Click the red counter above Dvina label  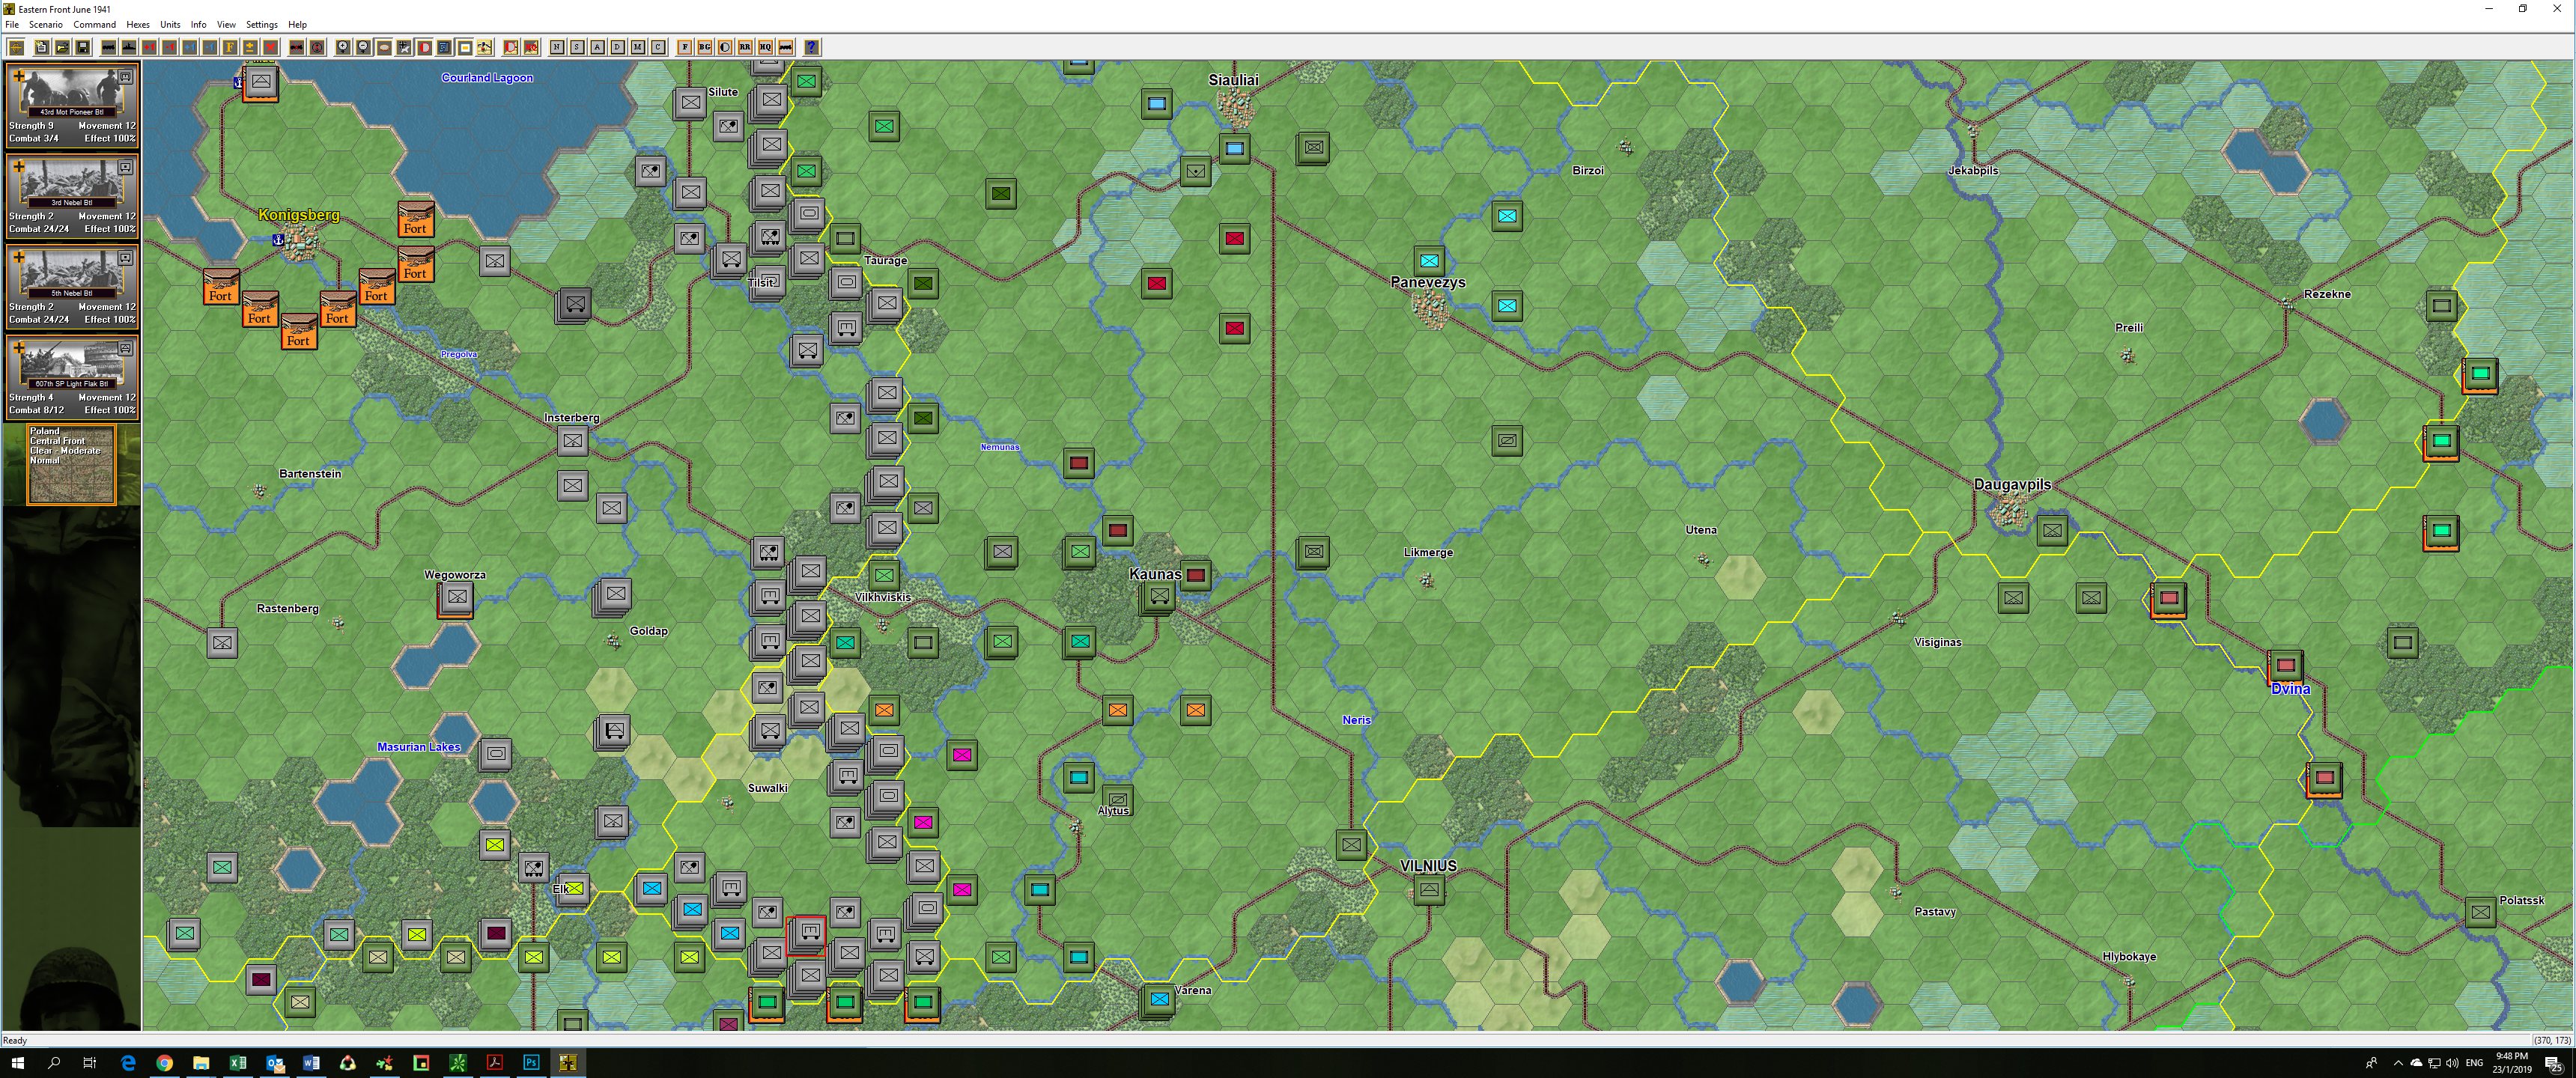pos(2285,665)
